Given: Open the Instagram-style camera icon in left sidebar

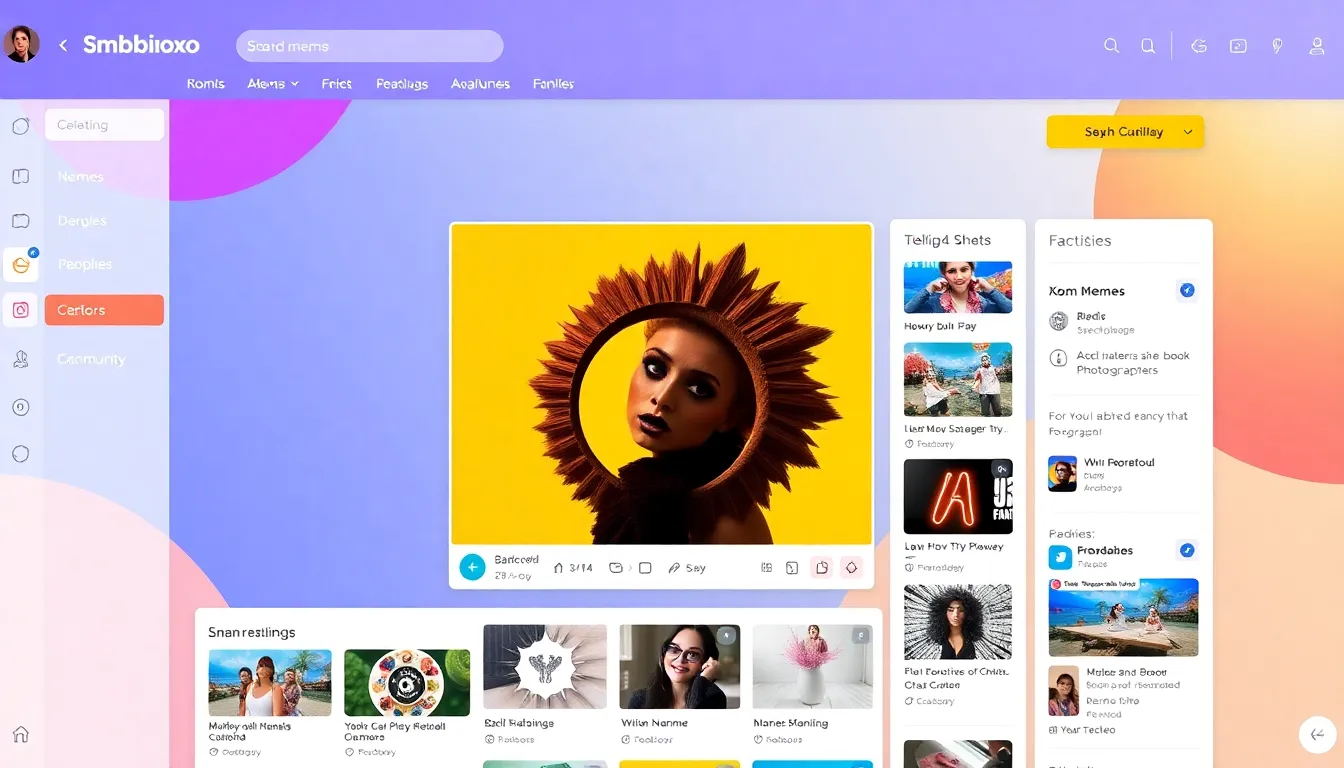Looking at the screenshot, I should coord(21,310).
